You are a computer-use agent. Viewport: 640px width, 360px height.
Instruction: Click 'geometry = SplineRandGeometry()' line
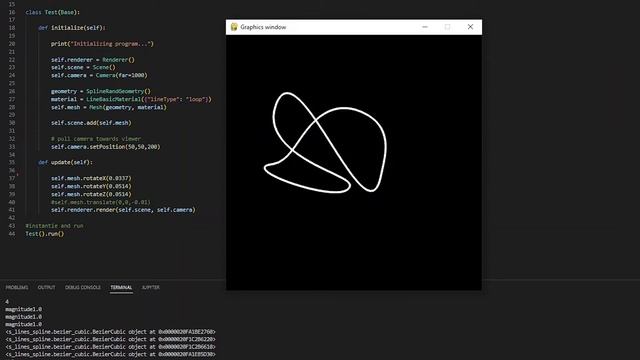pos(101,91)
